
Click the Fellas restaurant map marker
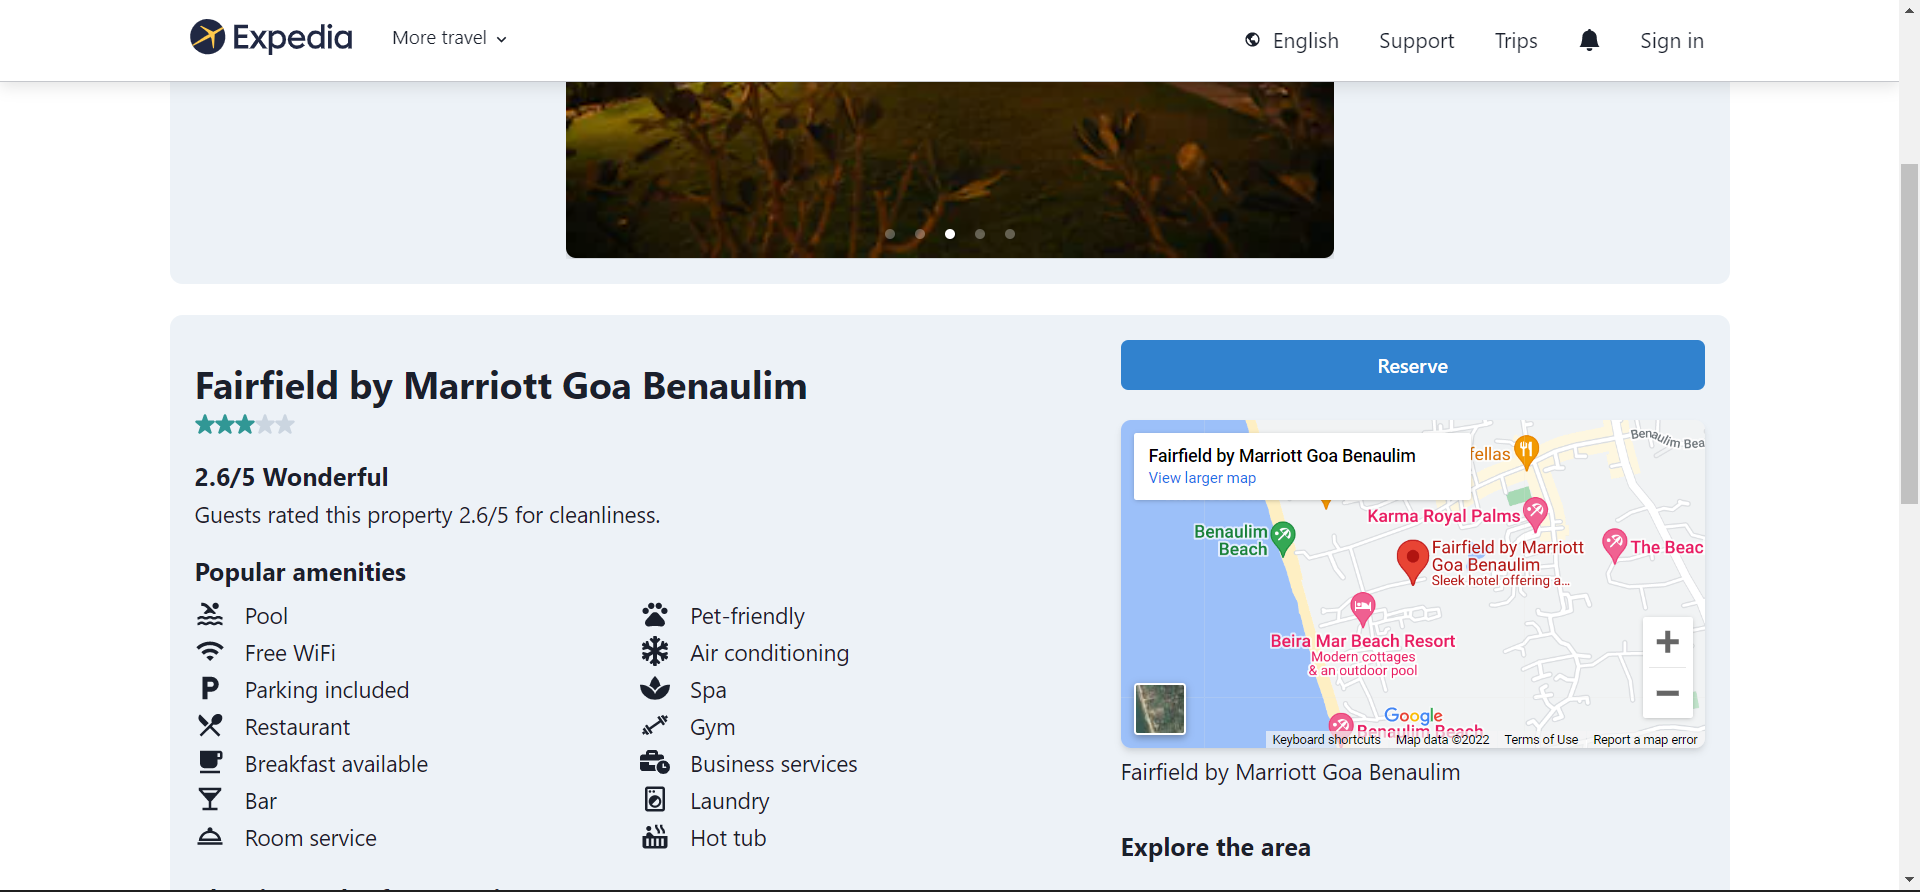coord(1526,452)
